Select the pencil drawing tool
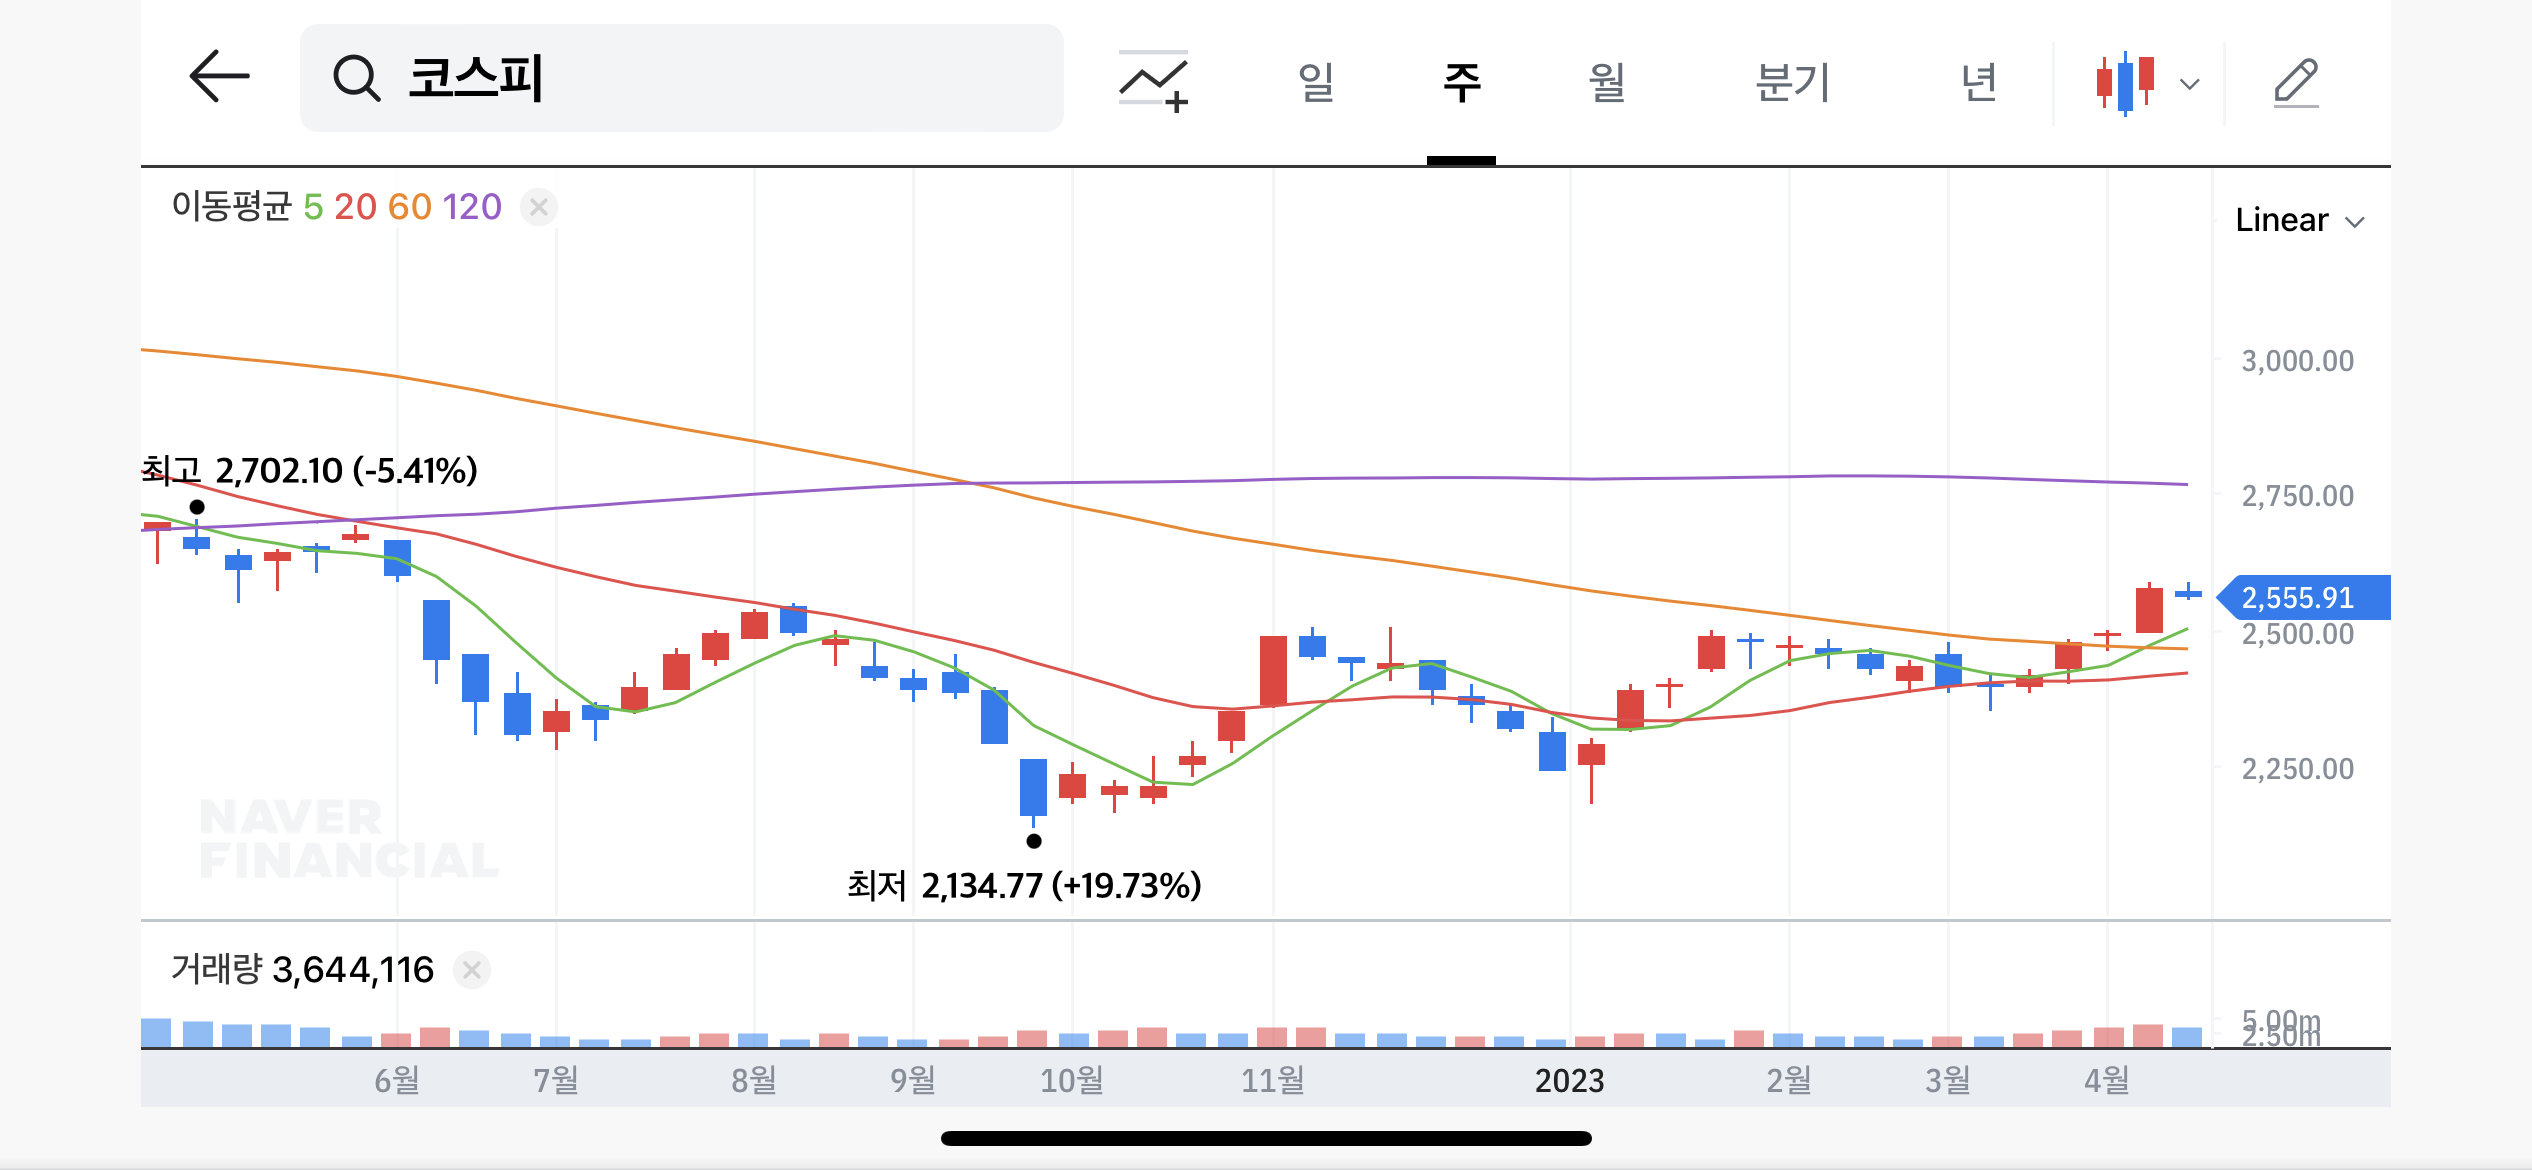The image size is (2532, 1170). pos(2295,82)
